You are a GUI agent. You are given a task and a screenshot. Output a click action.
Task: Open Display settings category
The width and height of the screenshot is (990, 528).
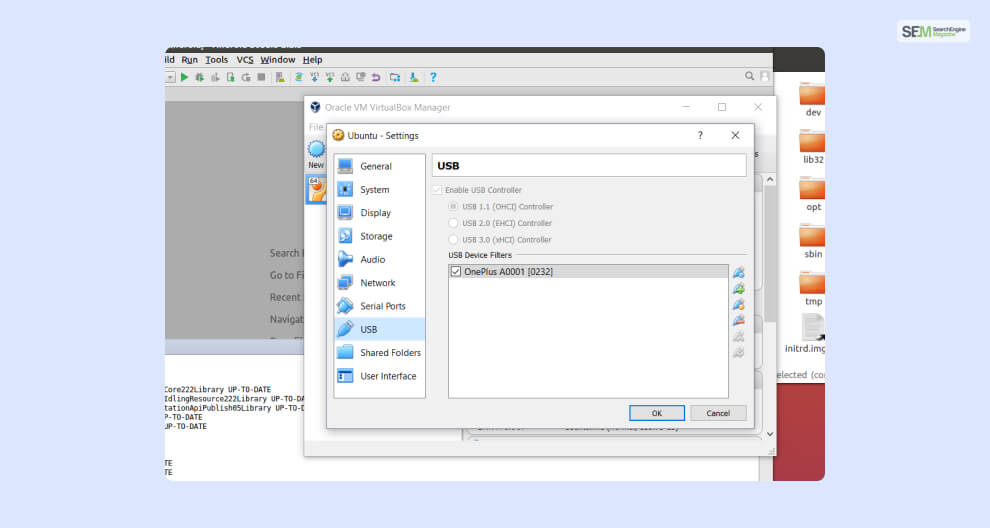[379, 213]
